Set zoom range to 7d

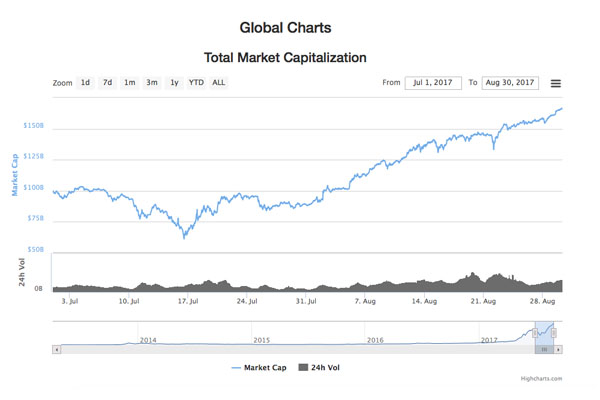point(107,82)
